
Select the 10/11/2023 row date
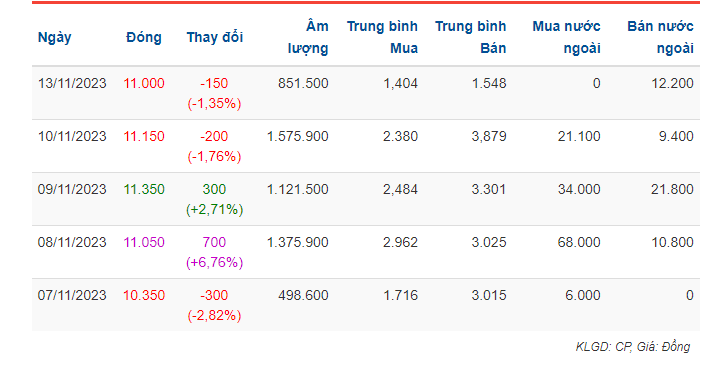point(72,136)
